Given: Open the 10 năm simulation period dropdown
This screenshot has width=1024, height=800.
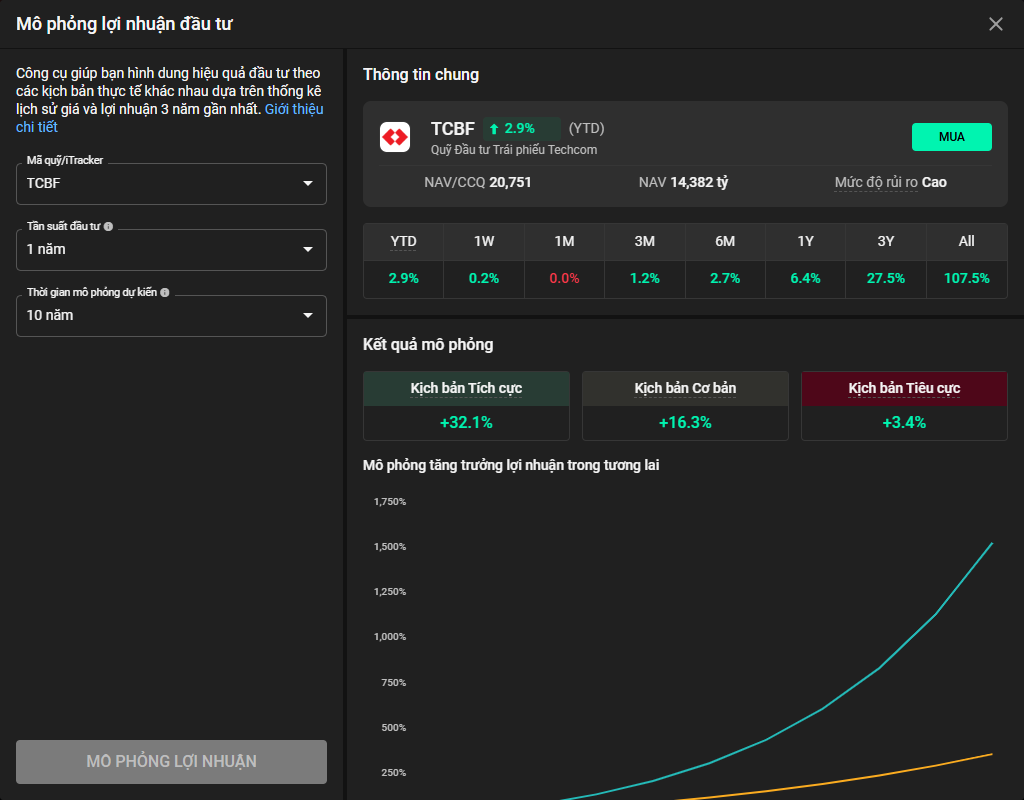Looking at the screenshot, I should coord(171,315).
